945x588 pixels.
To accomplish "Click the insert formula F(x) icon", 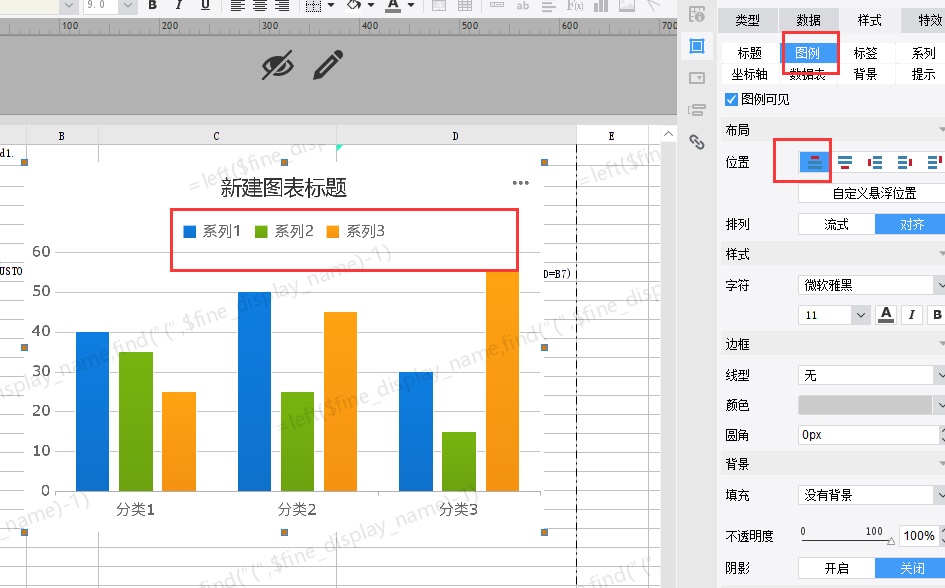I will click(x=575, y=6).
